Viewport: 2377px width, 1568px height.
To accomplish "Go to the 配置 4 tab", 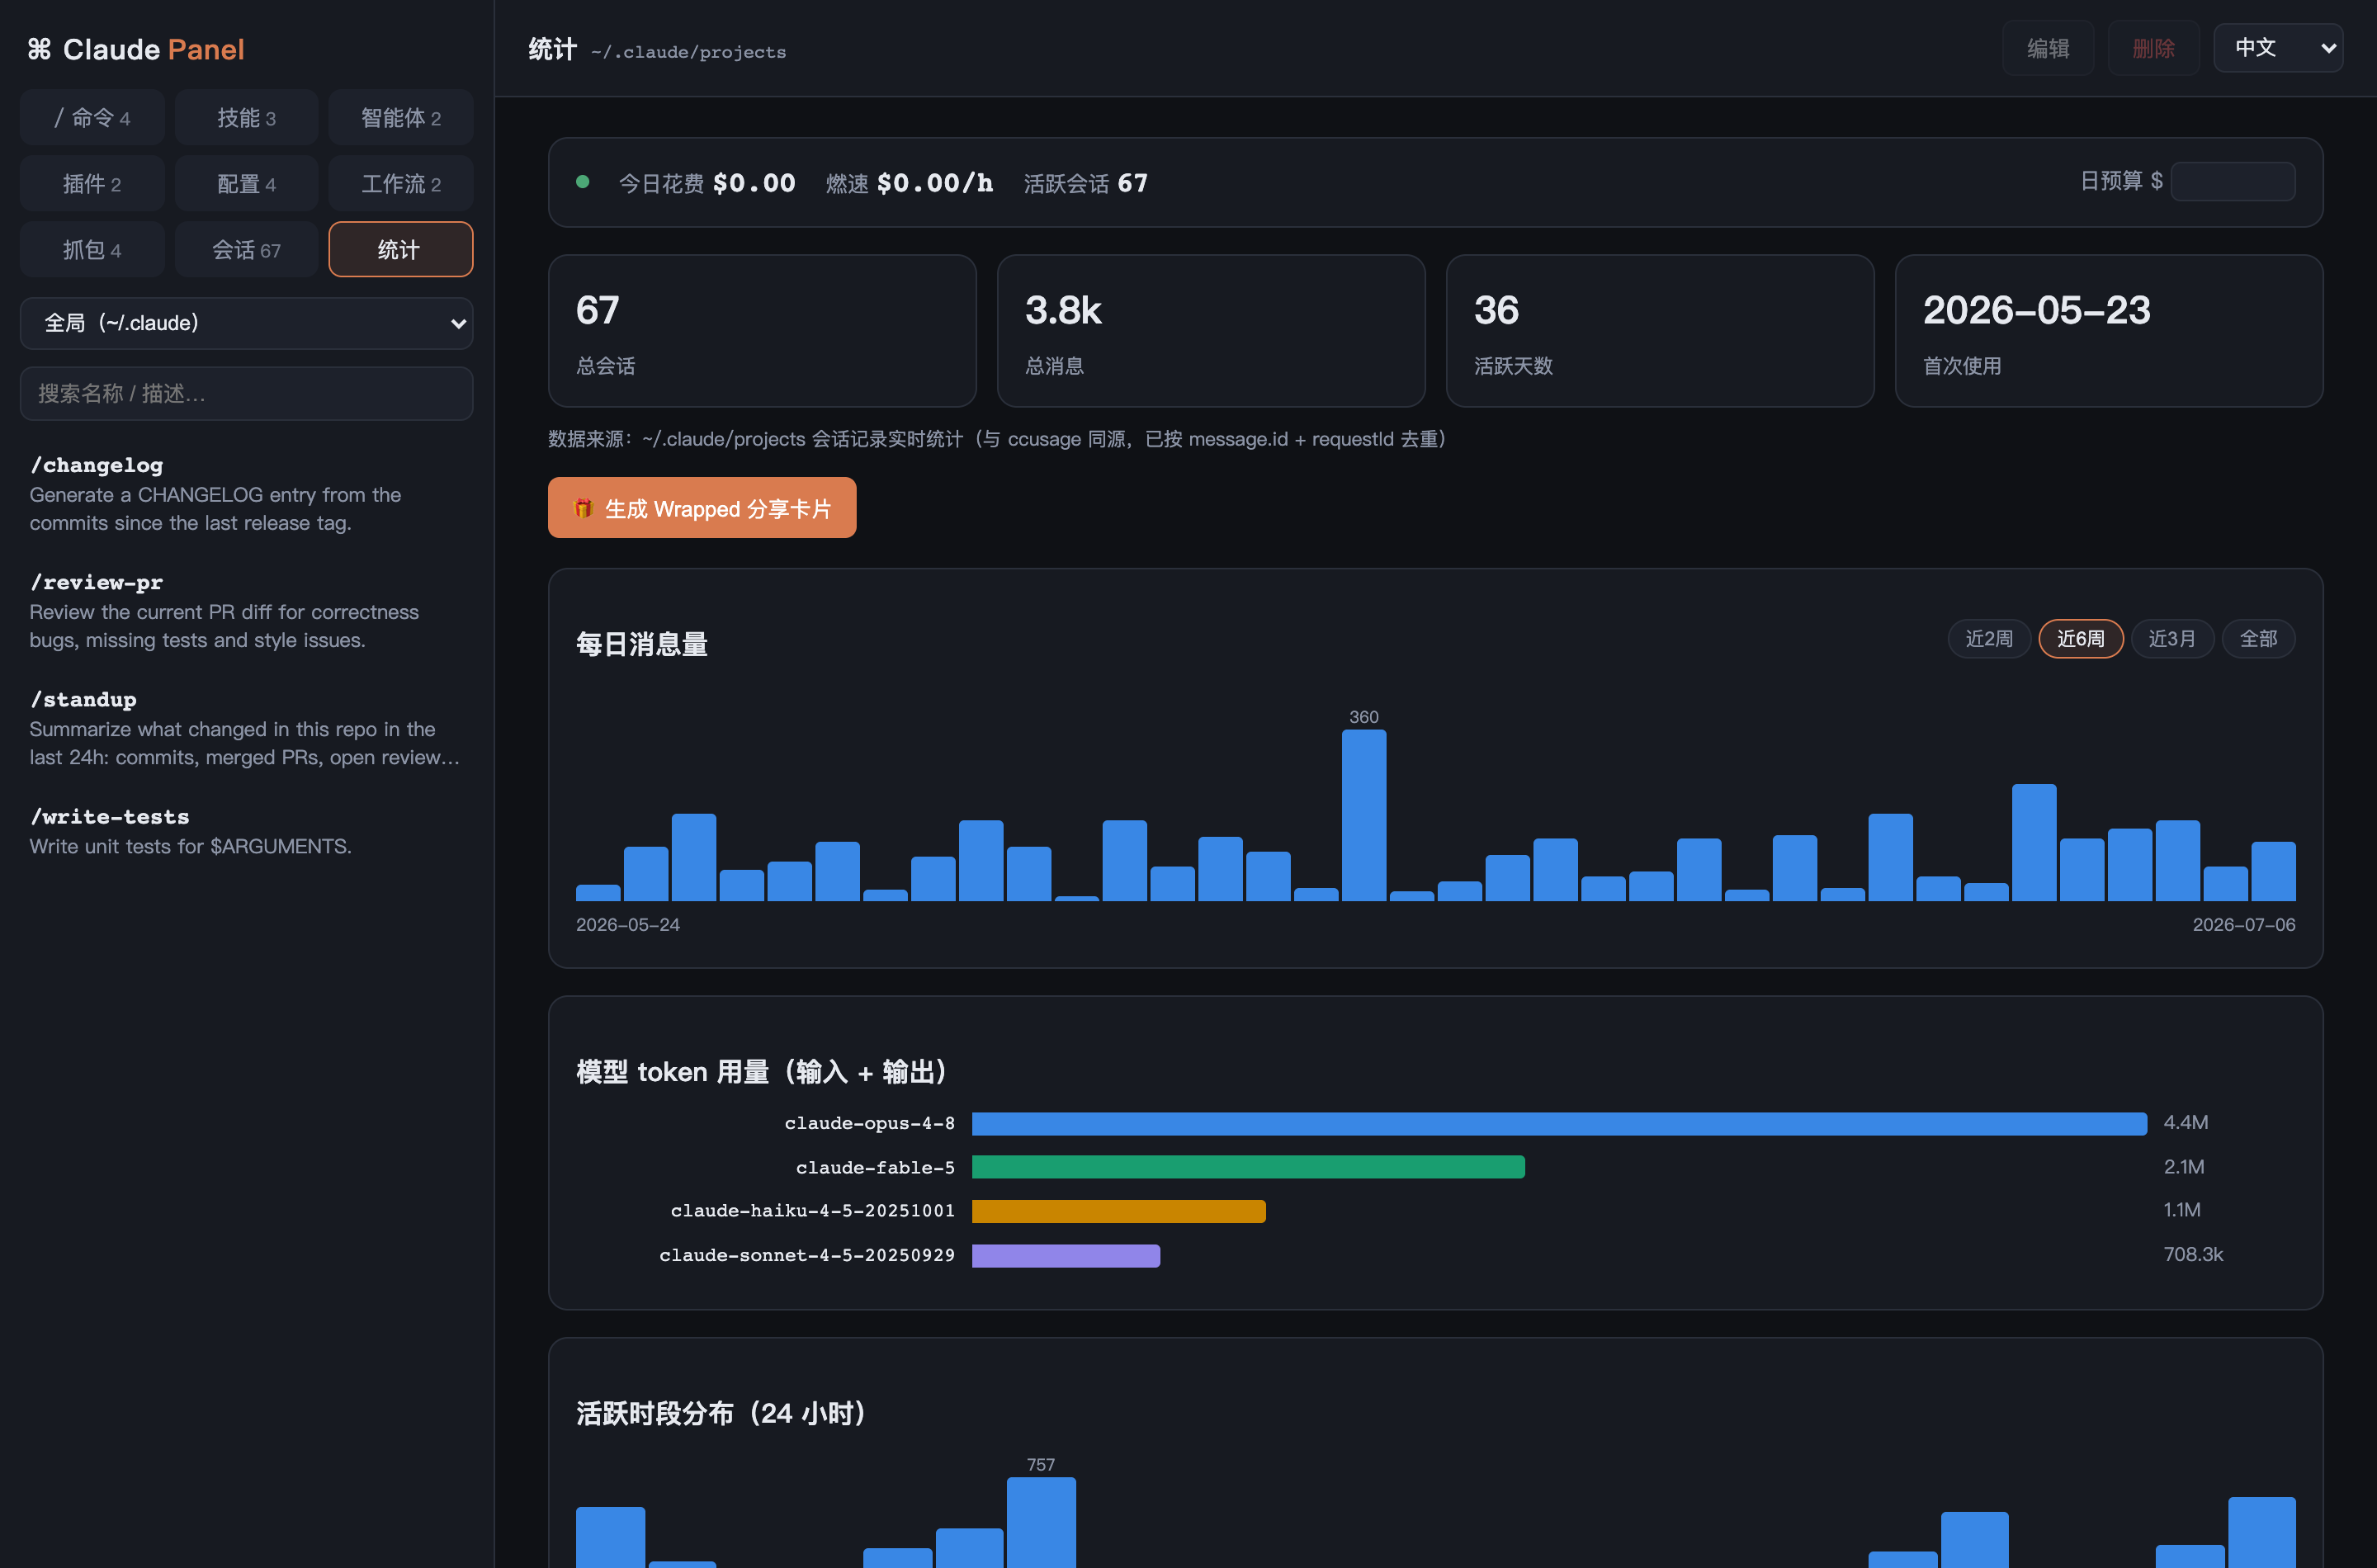I will point(246,184).
